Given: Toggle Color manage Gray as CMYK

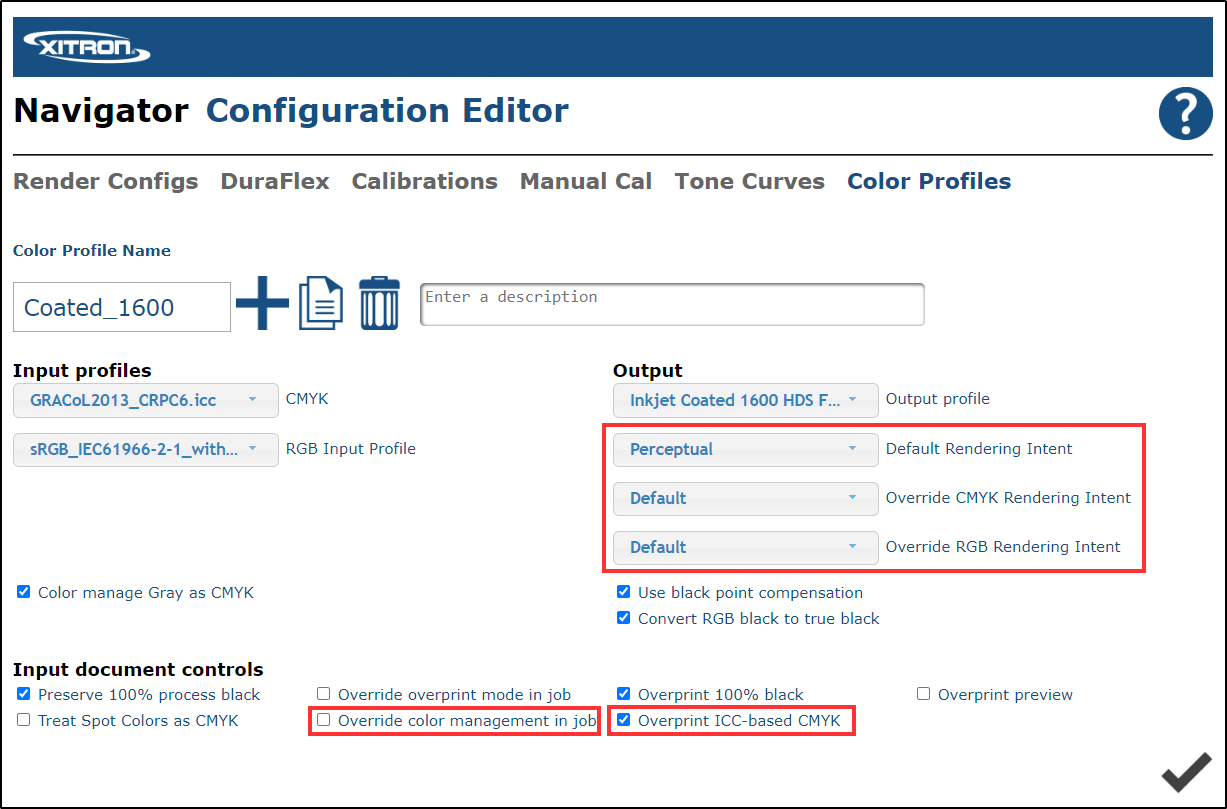Looking at the screenshot, I should 24,592.
